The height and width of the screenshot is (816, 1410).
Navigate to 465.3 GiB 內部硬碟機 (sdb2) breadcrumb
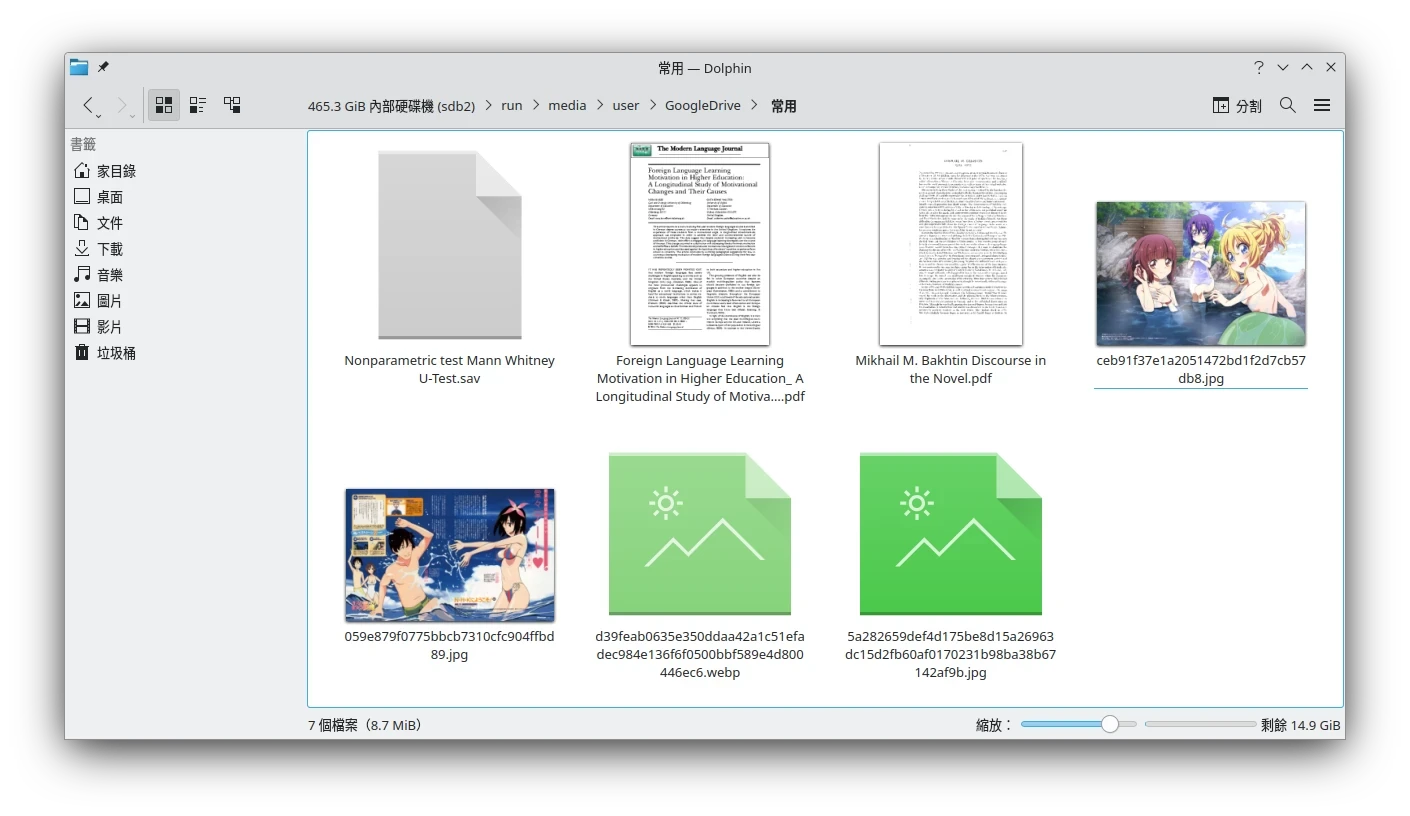tap(391, 106)
